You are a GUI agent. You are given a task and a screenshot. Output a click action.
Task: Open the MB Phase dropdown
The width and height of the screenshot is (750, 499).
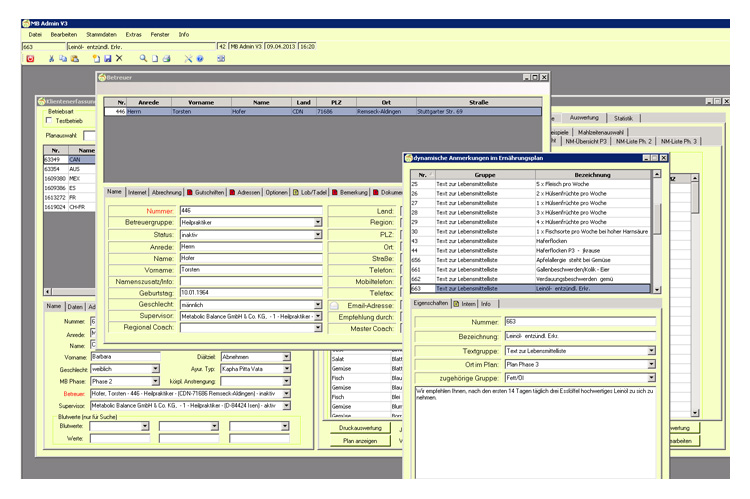click(155, 381)
